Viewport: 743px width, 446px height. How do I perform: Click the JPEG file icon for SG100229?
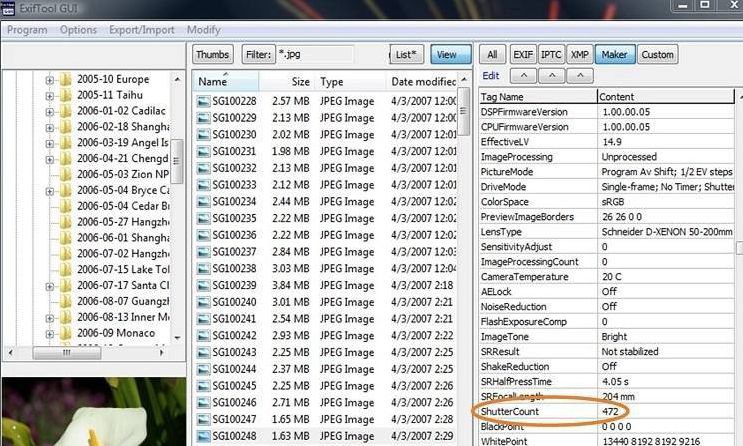point(203,118)
